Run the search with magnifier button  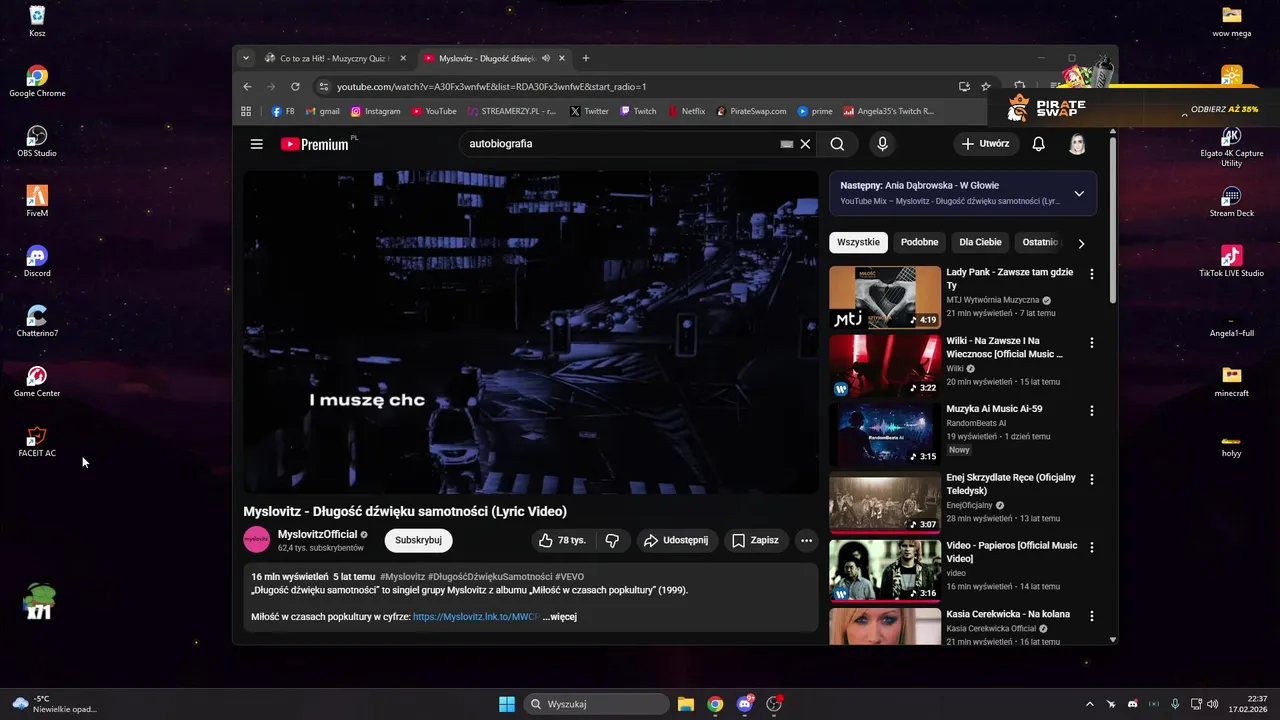click(x=837, y=144)
